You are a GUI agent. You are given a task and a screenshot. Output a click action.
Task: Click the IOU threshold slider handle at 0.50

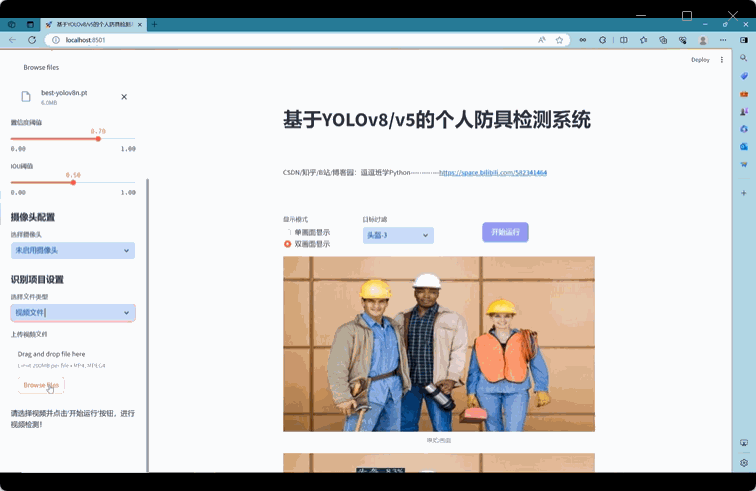coord(73,182)
